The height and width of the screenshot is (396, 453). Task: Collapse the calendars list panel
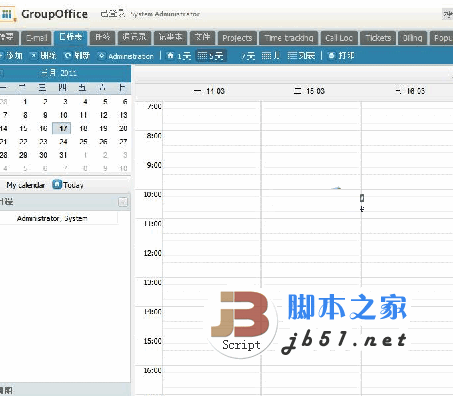coord(123,202)
